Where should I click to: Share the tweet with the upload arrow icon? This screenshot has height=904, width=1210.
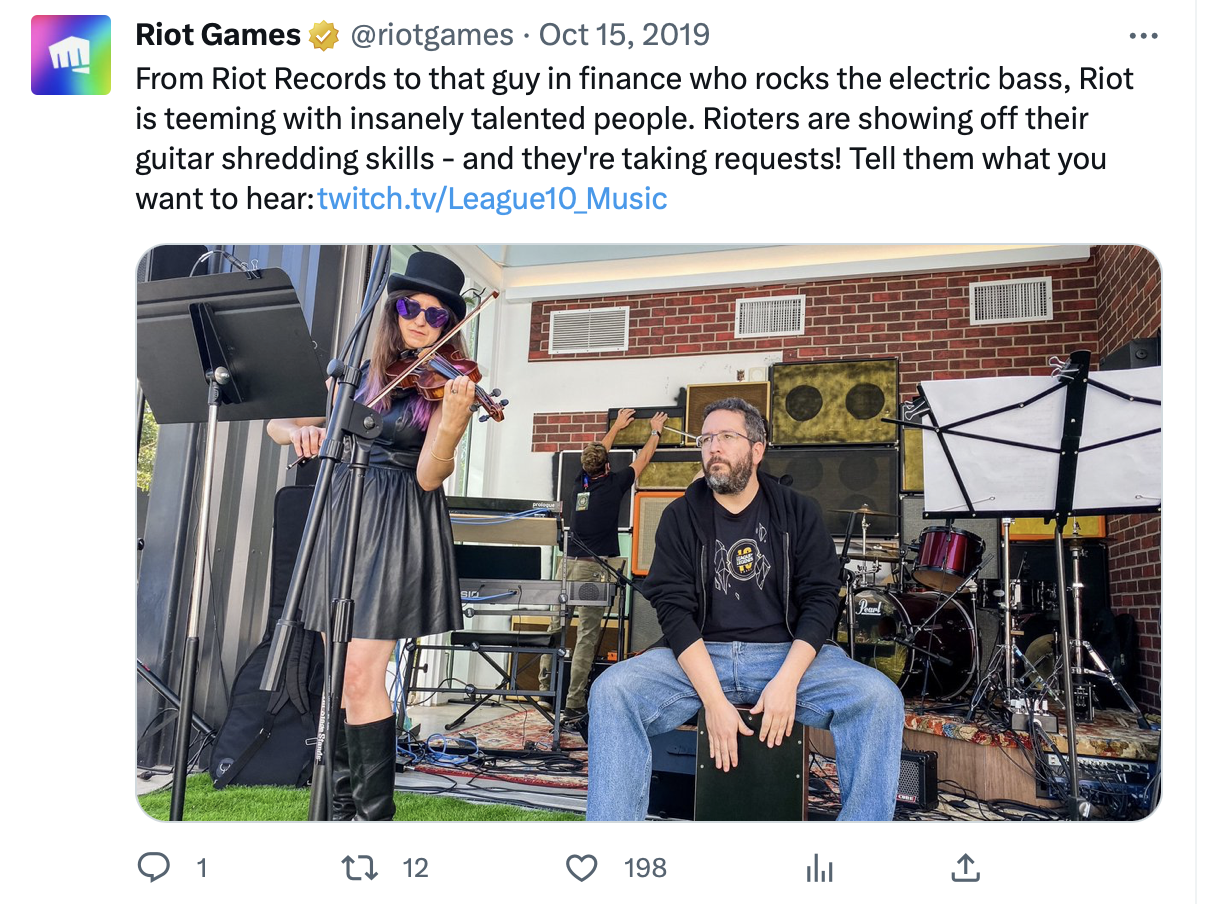[x=965, y=867]
